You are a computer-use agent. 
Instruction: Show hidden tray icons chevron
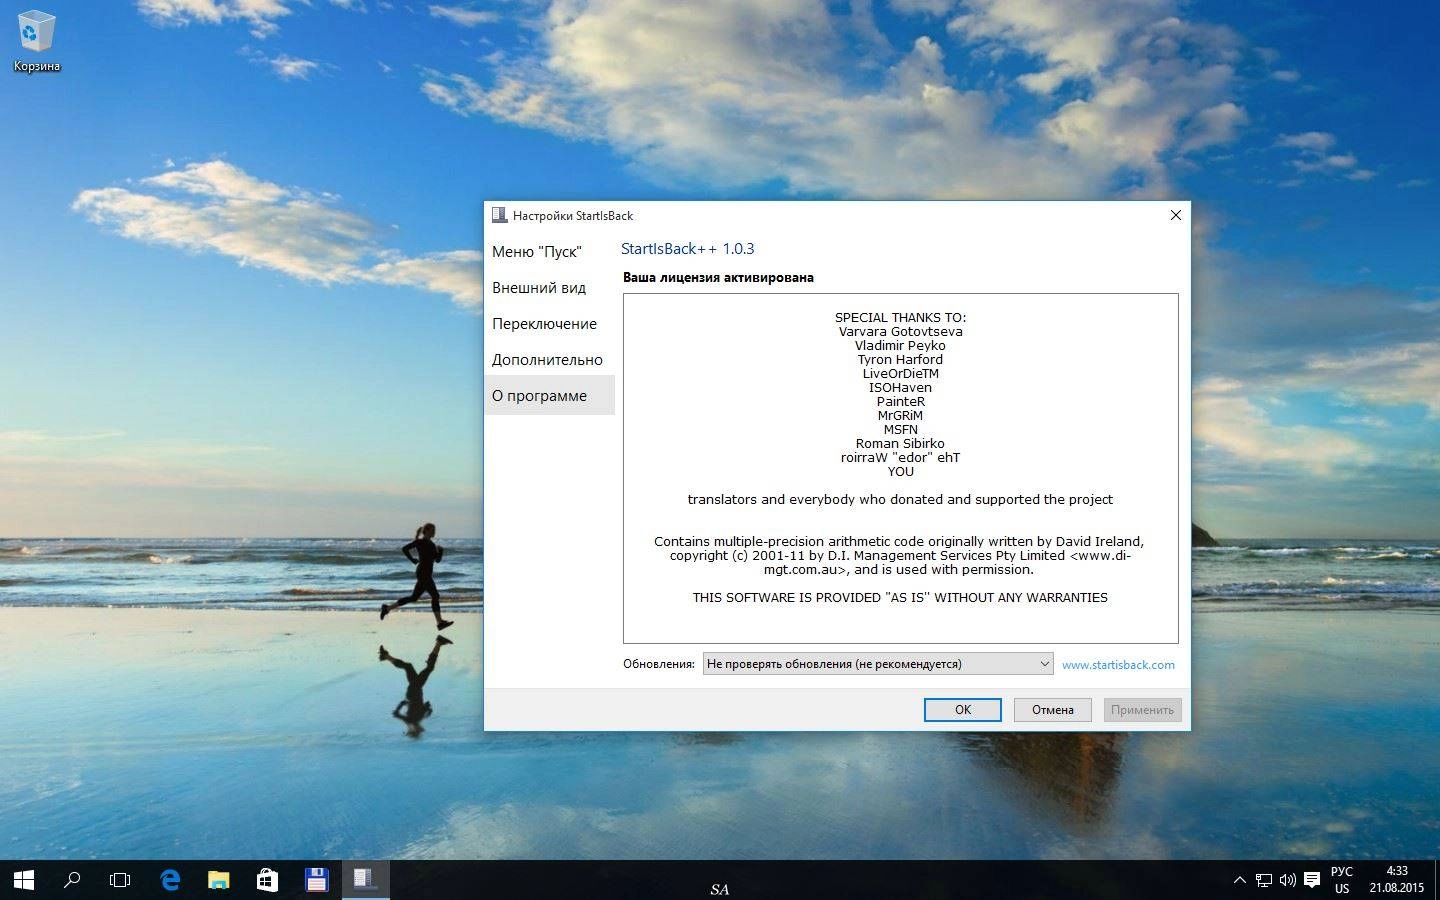1240,880
